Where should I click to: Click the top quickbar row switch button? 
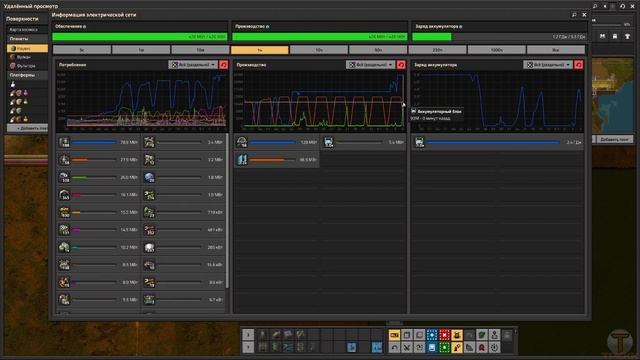(248, 335)
